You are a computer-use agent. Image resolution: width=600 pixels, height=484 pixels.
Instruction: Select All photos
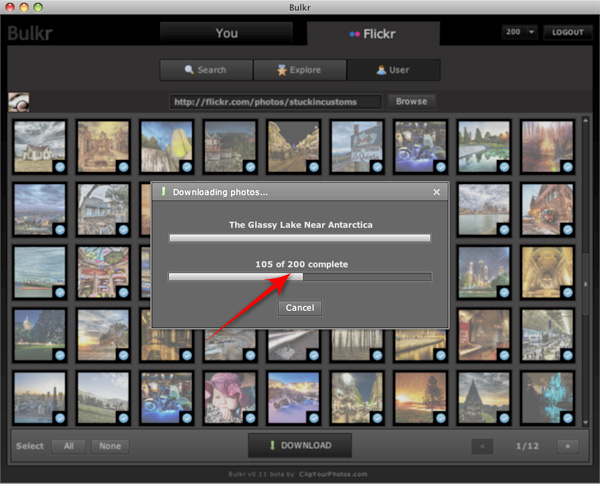69,446
